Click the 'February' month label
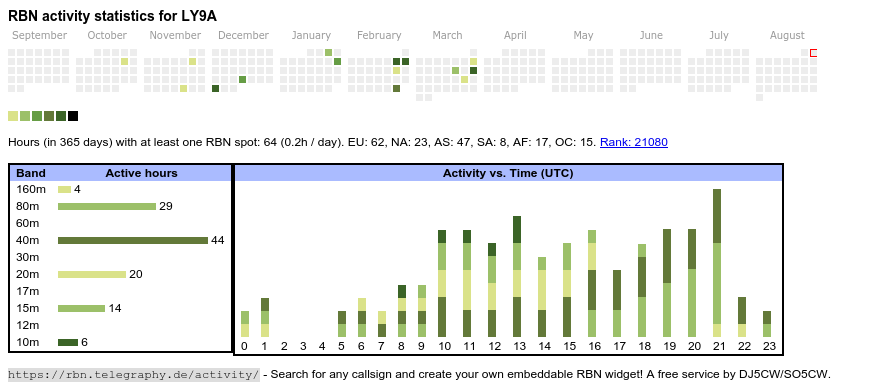Viewport: 870px width, 390px height. (379, 36)
